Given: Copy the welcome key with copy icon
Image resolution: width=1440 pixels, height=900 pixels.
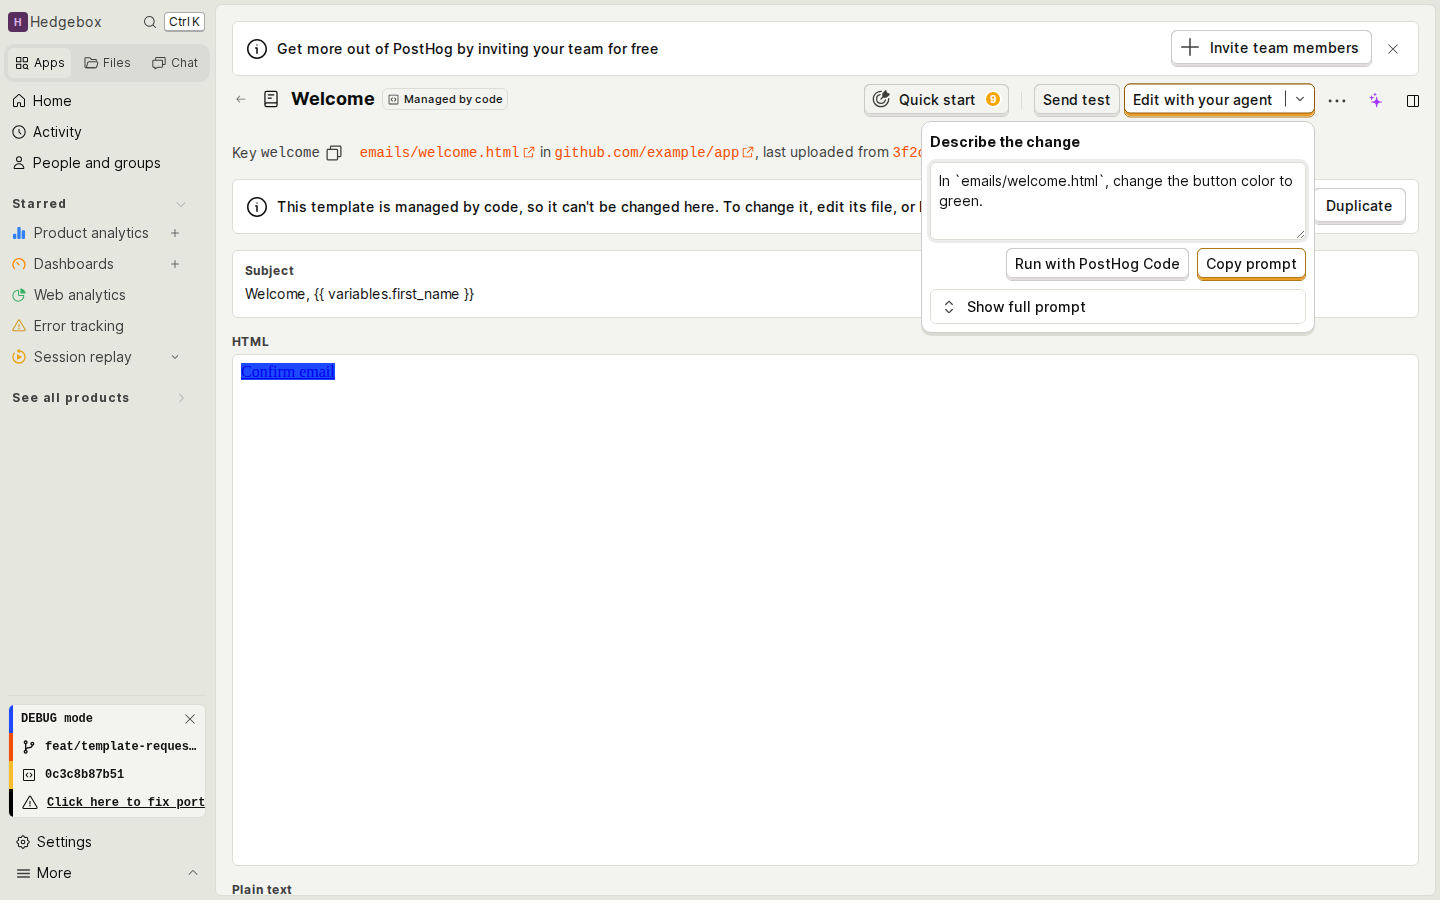Looking at the screenshot, I should (x=334, y=153).
